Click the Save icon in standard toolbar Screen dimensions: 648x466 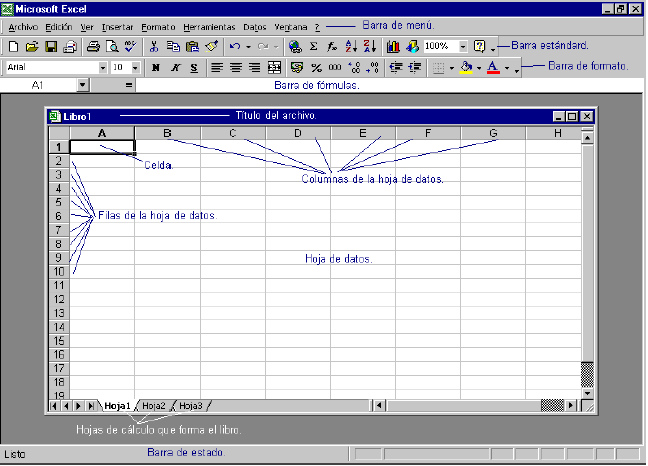[50, 46]
